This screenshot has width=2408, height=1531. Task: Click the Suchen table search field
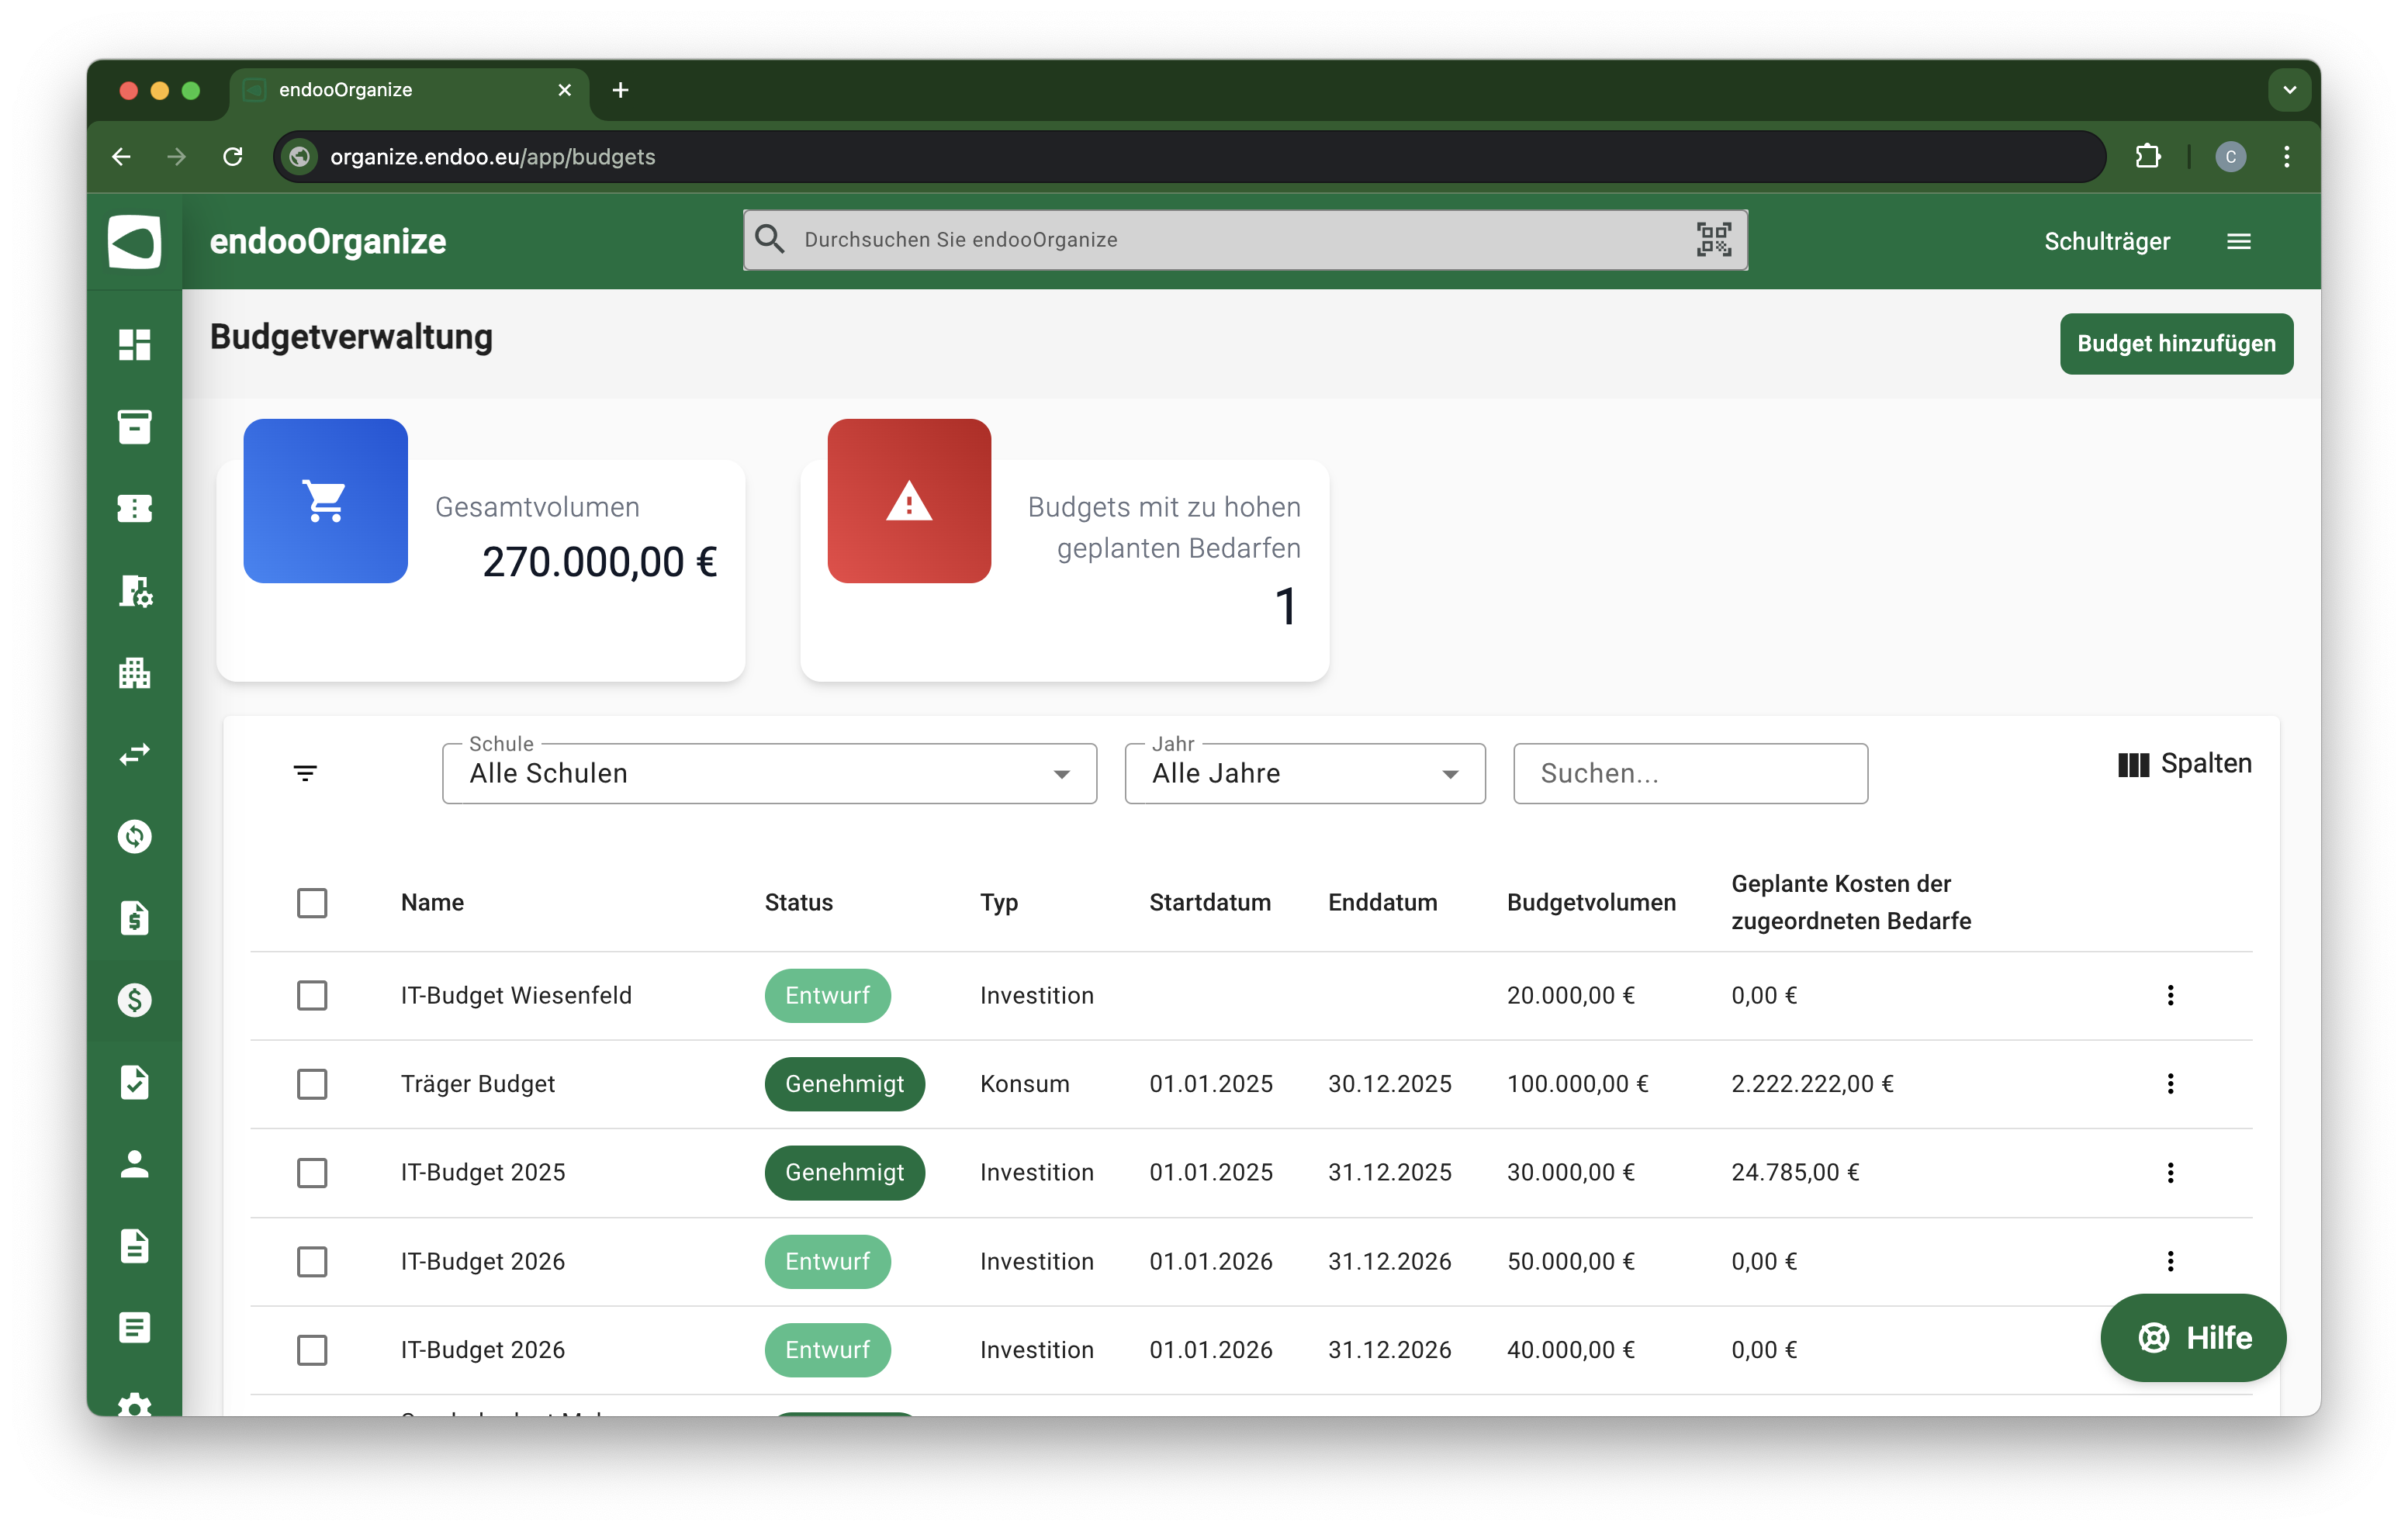tap(1689, 774)
